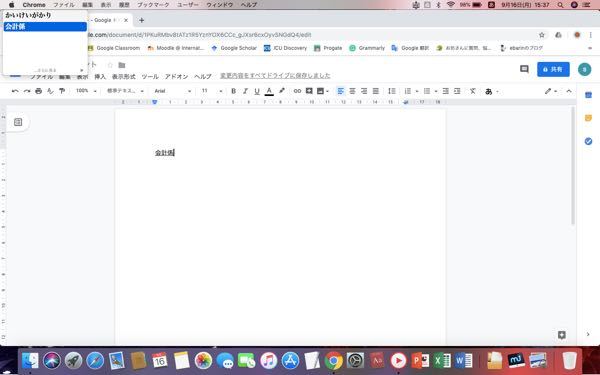The image size is (600, 375).
Task: Close the Google Docs browser tab
Action: 126,20
